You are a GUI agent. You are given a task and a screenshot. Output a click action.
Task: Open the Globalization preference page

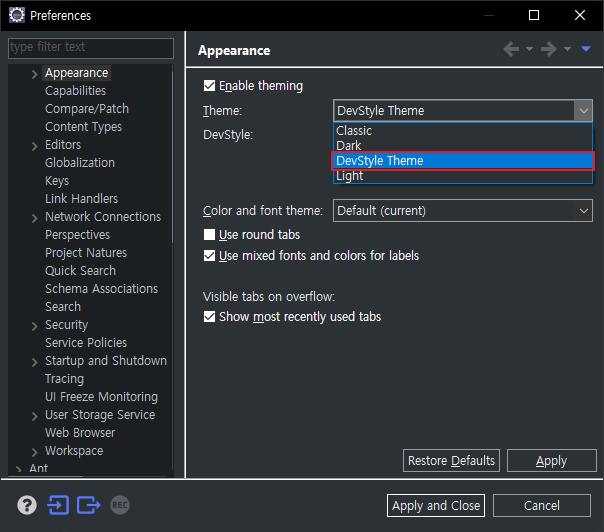[x=80, y=163]
